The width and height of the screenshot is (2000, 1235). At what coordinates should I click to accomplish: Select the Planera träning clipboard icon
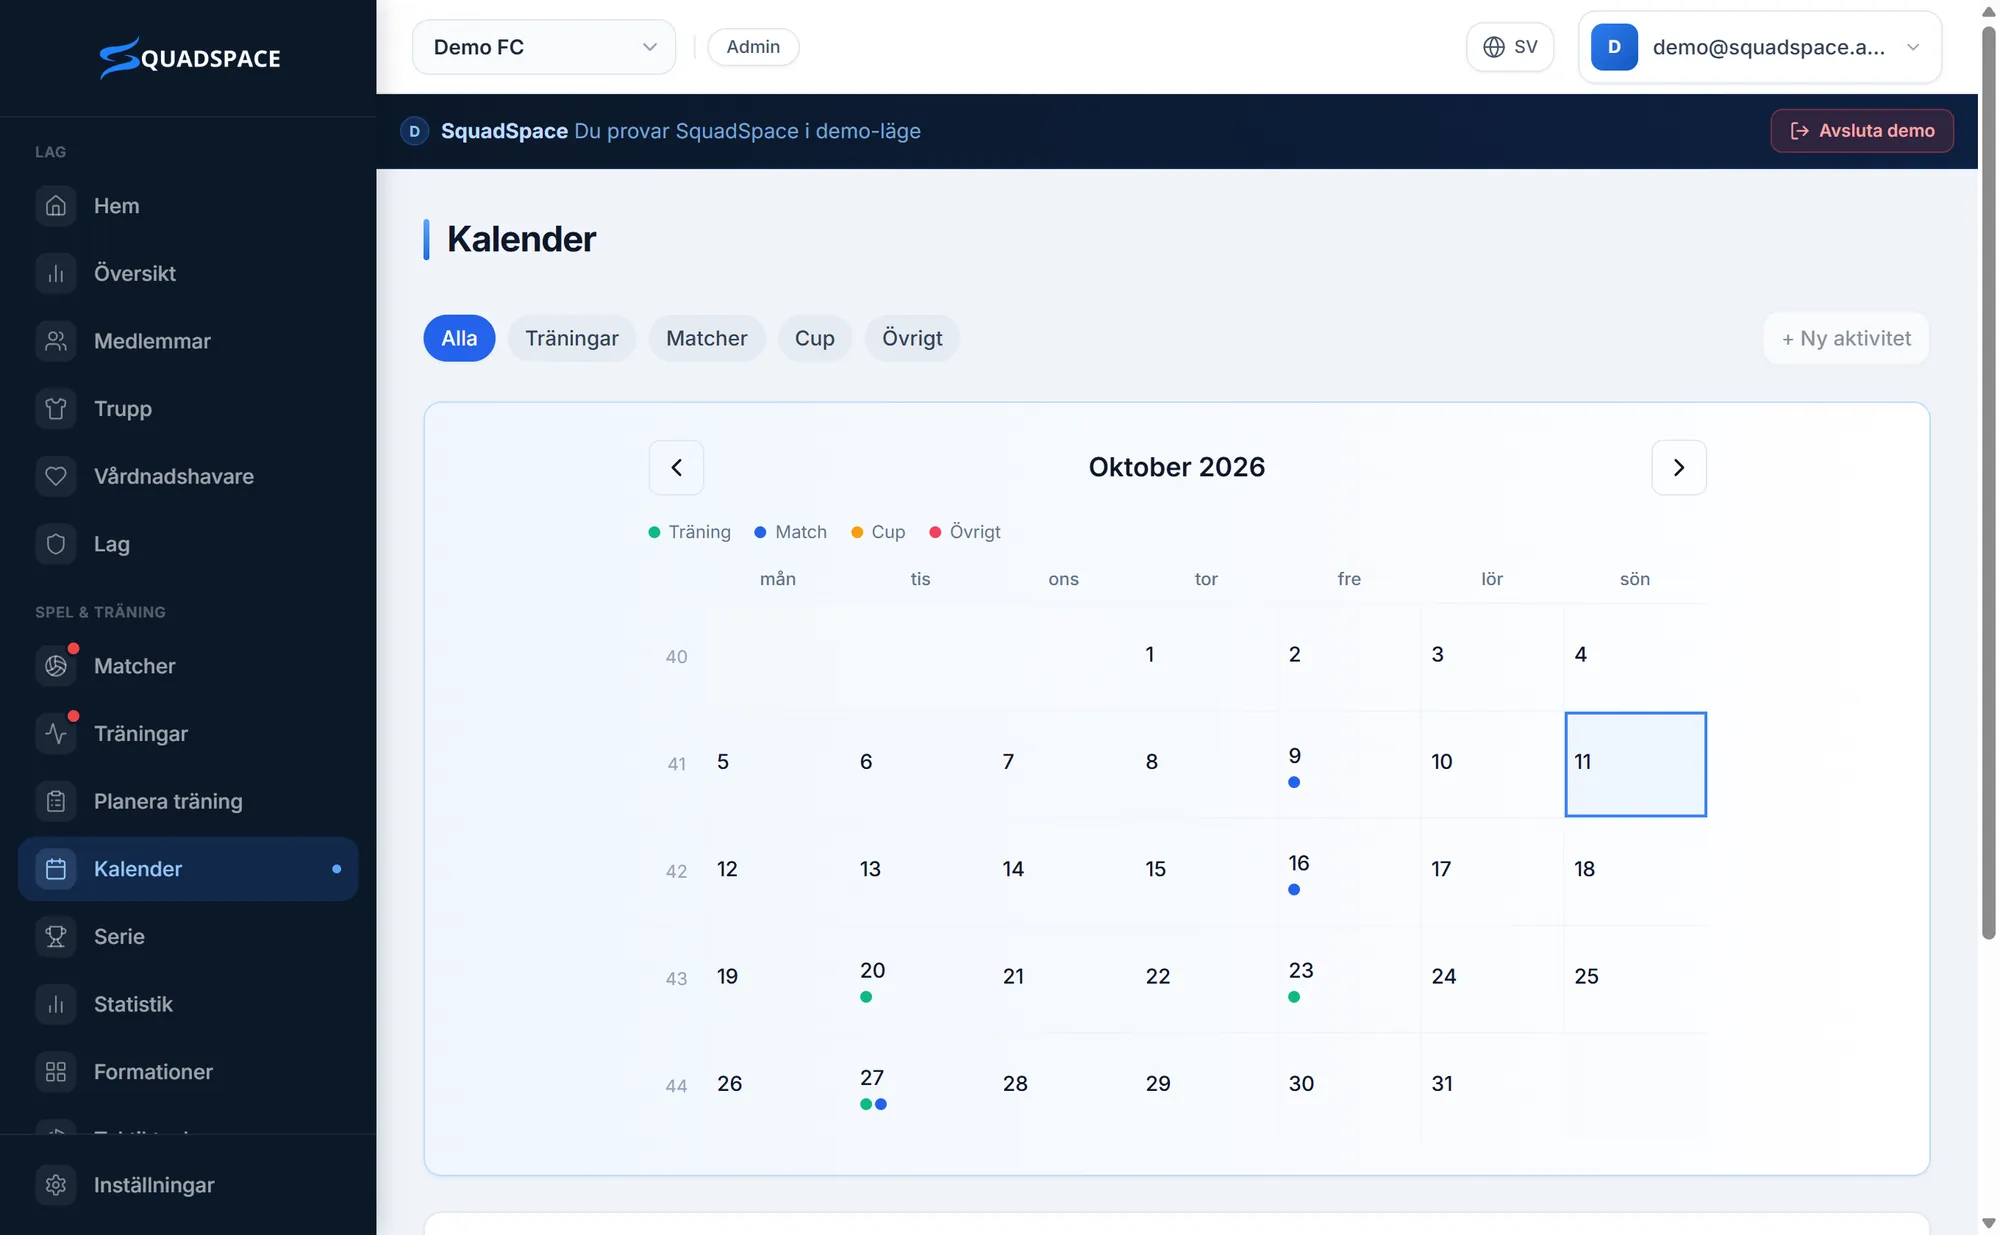coord(56,801)
